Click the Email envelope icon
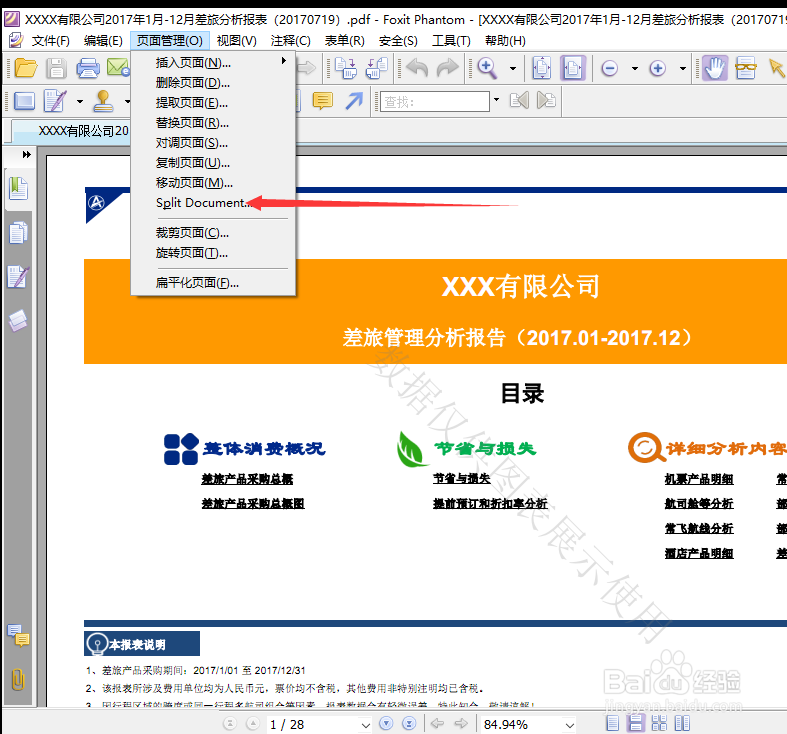The height and width of the screenshot is (734, 787). pos(118,68)
